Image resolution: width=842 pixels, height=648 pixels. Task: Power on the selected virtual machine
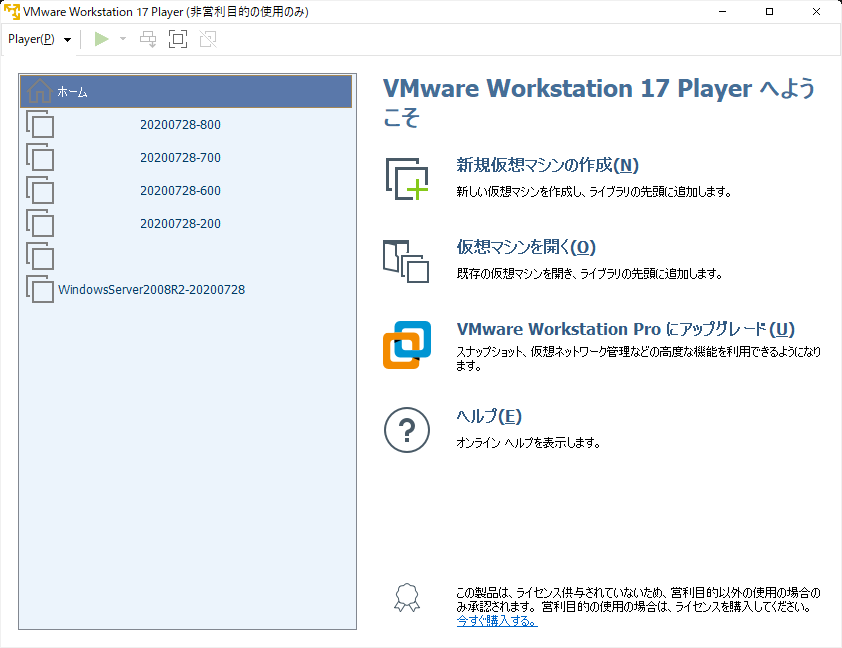[99, 39]
